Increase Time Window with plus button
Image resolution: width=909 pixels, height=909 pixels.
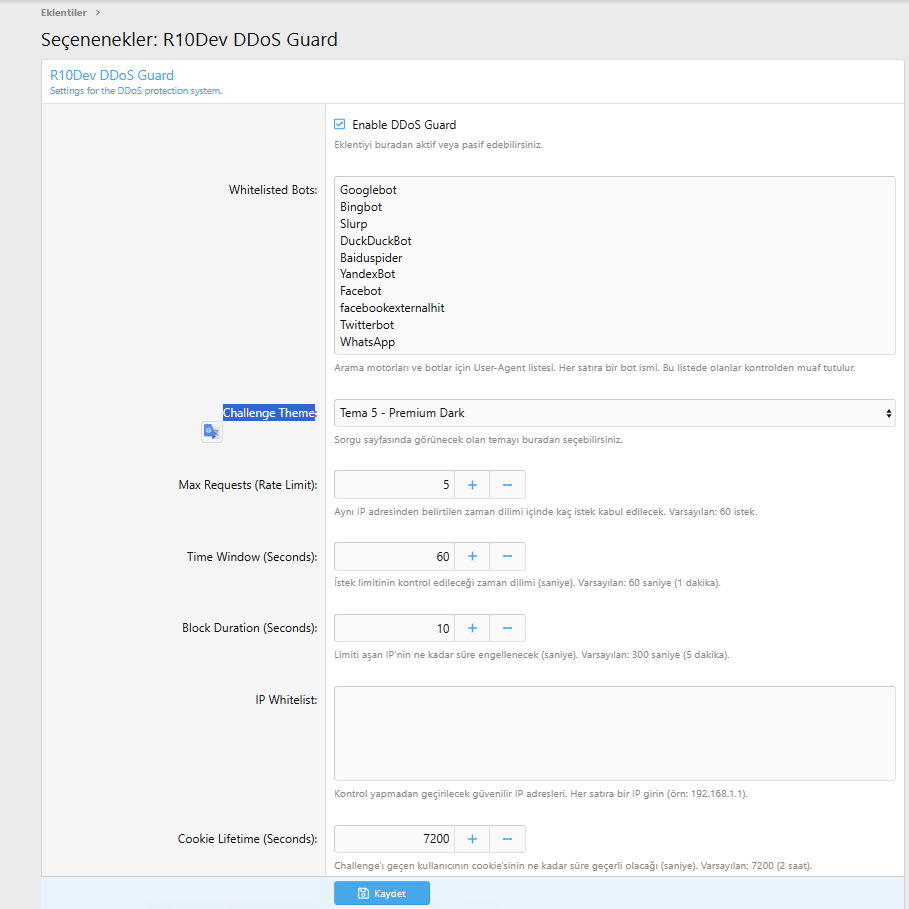pos(472,557)
